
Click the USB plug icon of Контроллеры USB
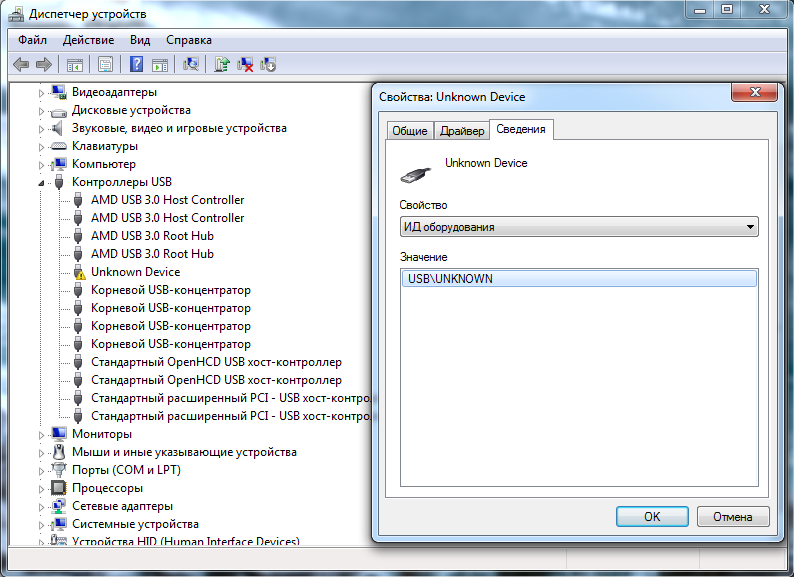coord(59,182)
